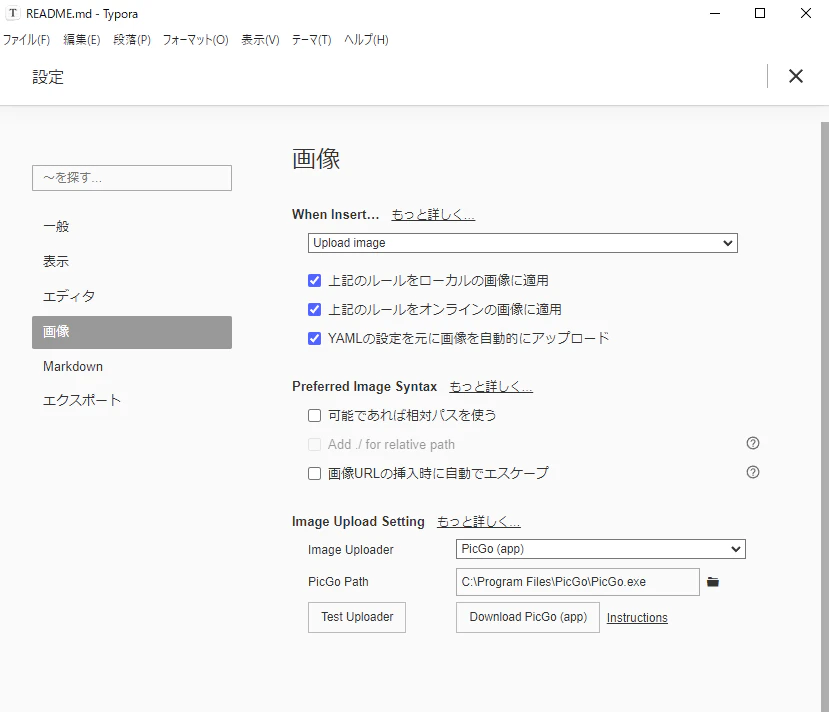
Task: Open the 段落(P) menu
Action: [x=132, y=40]
